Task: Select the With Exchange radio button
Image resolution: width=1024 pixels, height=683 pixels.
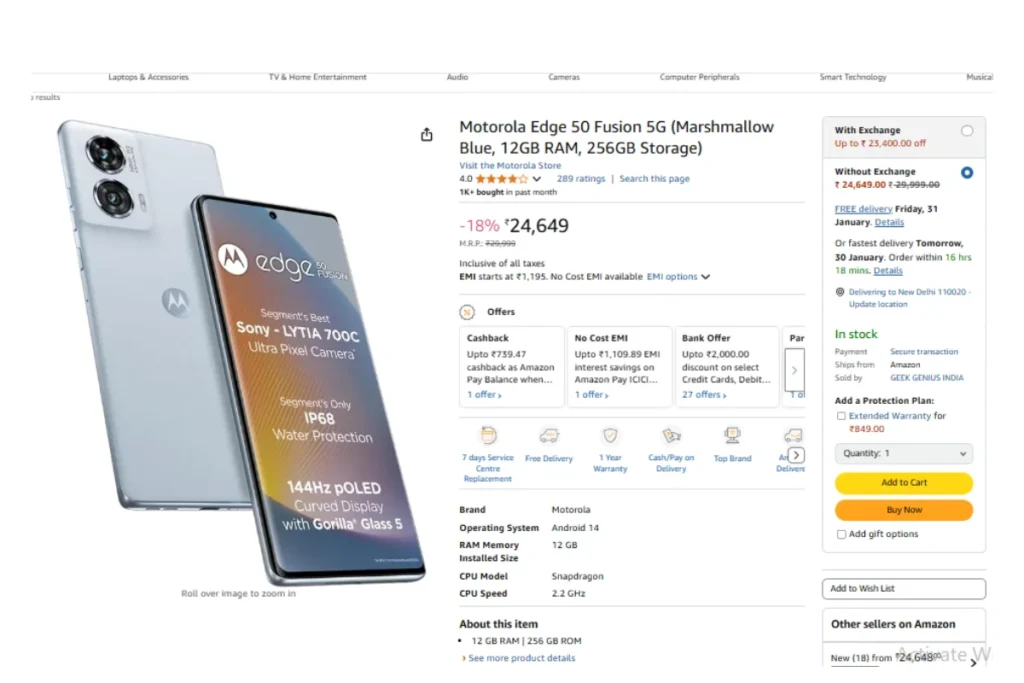Action: (x=967, y=131)
